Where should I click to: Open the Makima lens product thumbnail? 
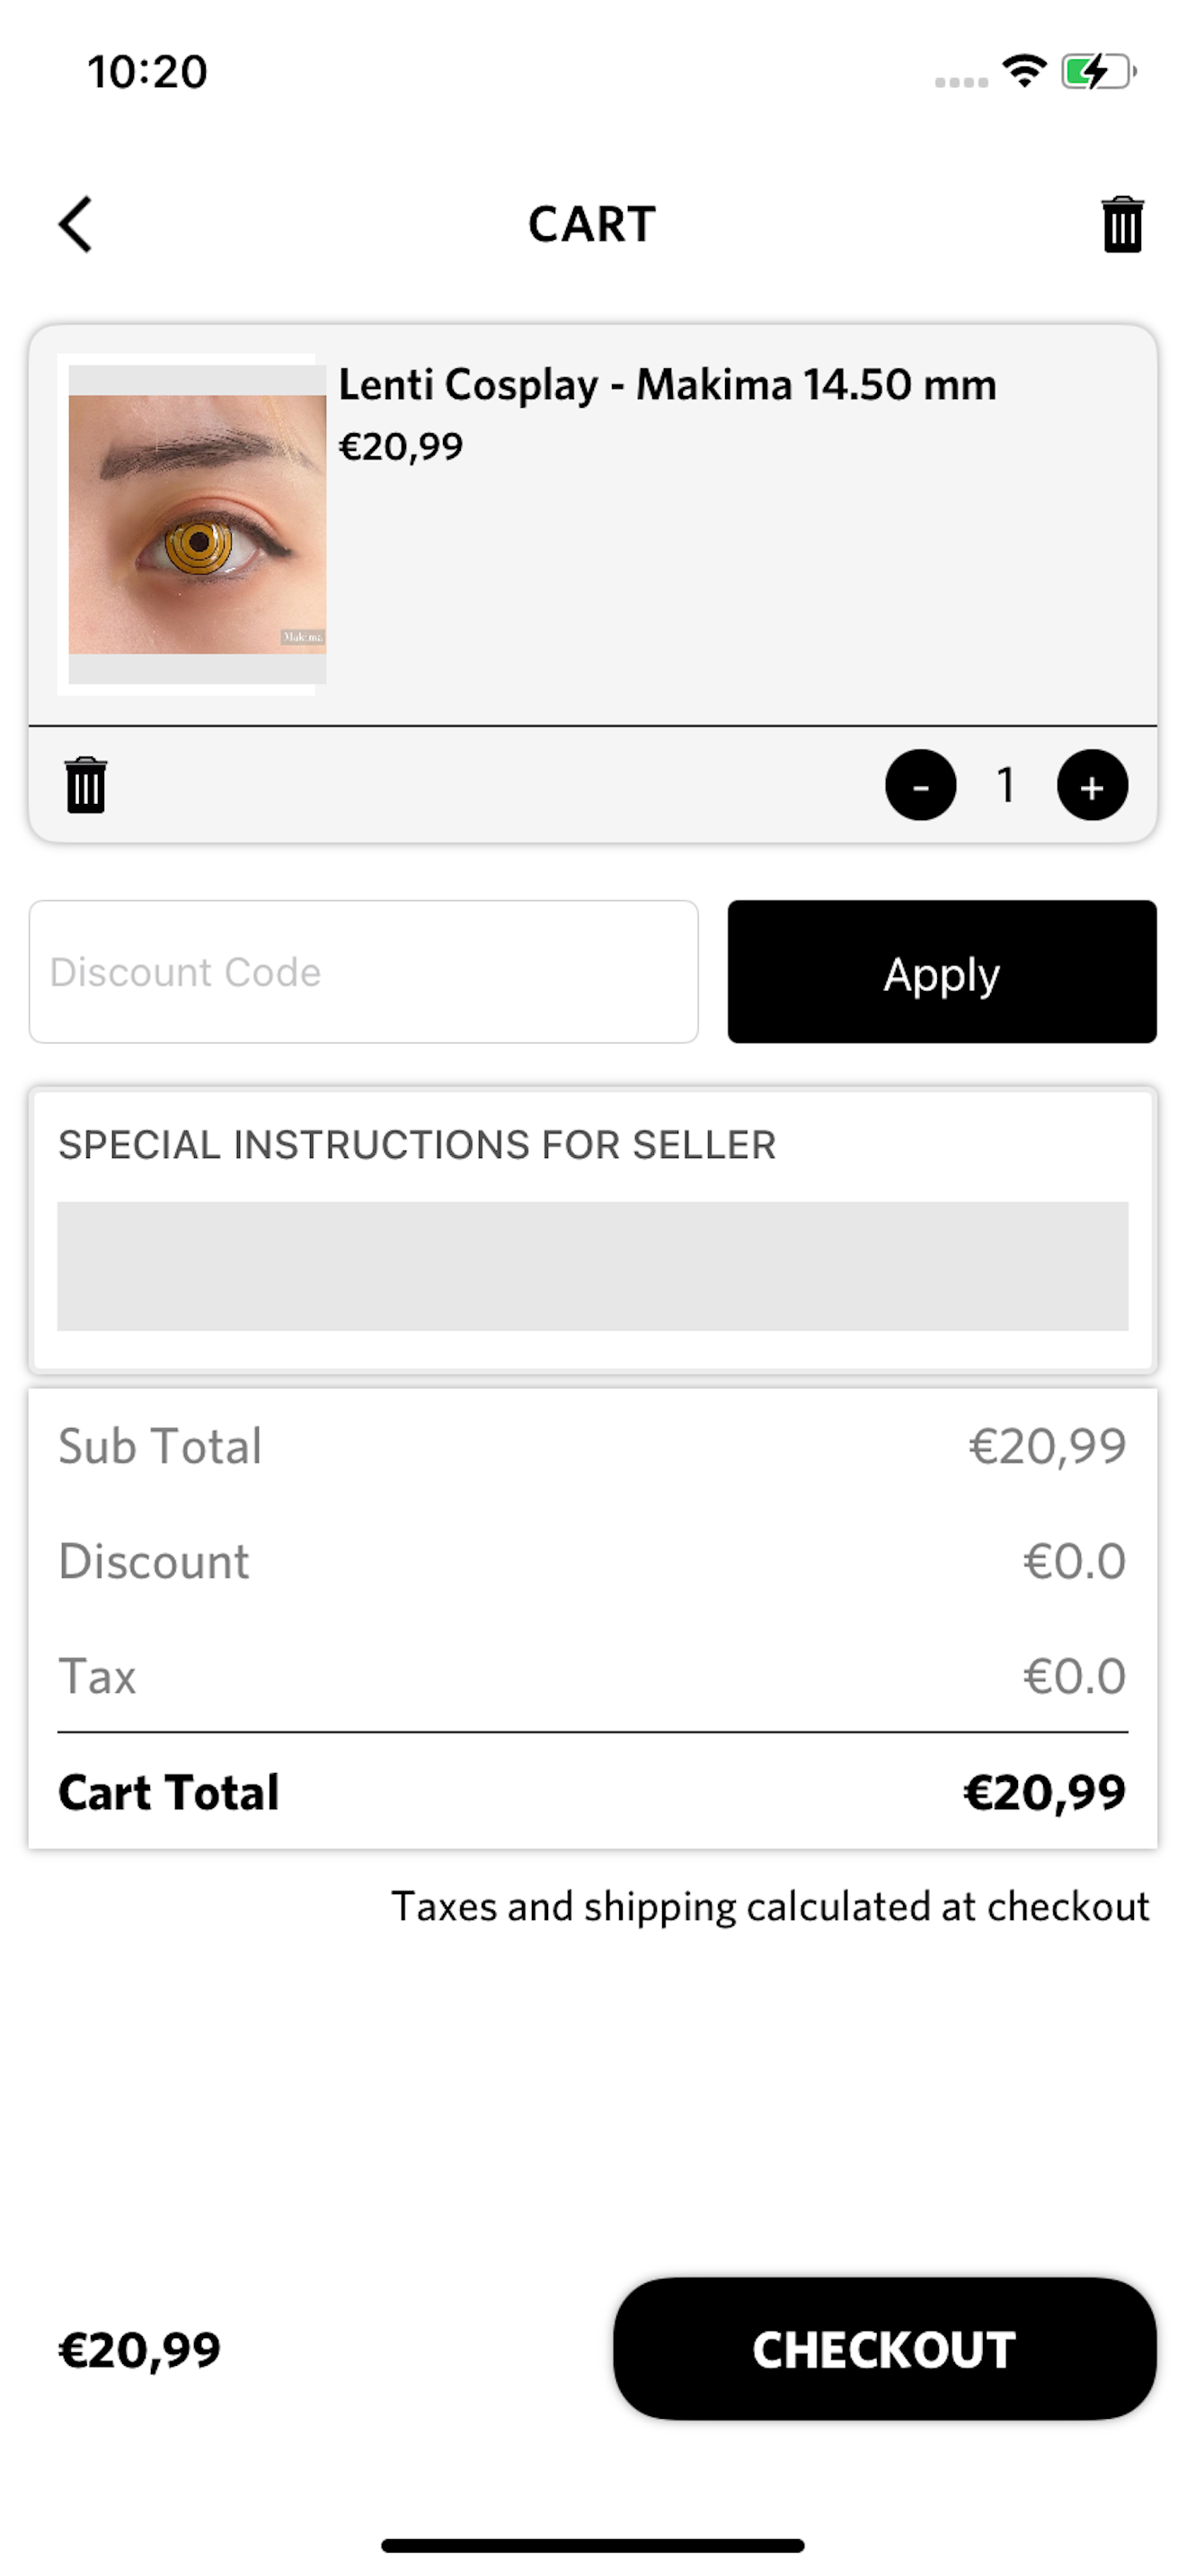192,524
